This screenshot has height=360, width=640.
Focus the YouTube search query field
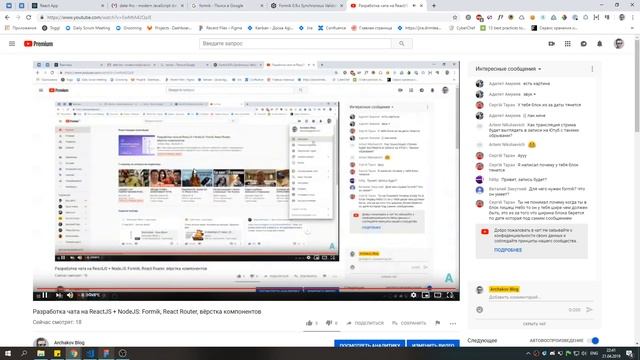[x=295, y=43]
